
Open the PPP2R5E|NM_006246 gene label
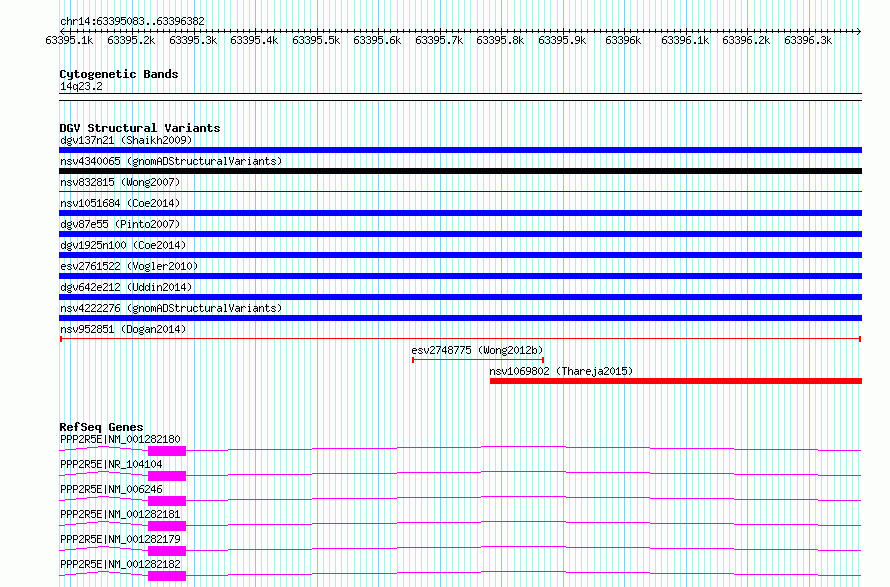(111, 489)
